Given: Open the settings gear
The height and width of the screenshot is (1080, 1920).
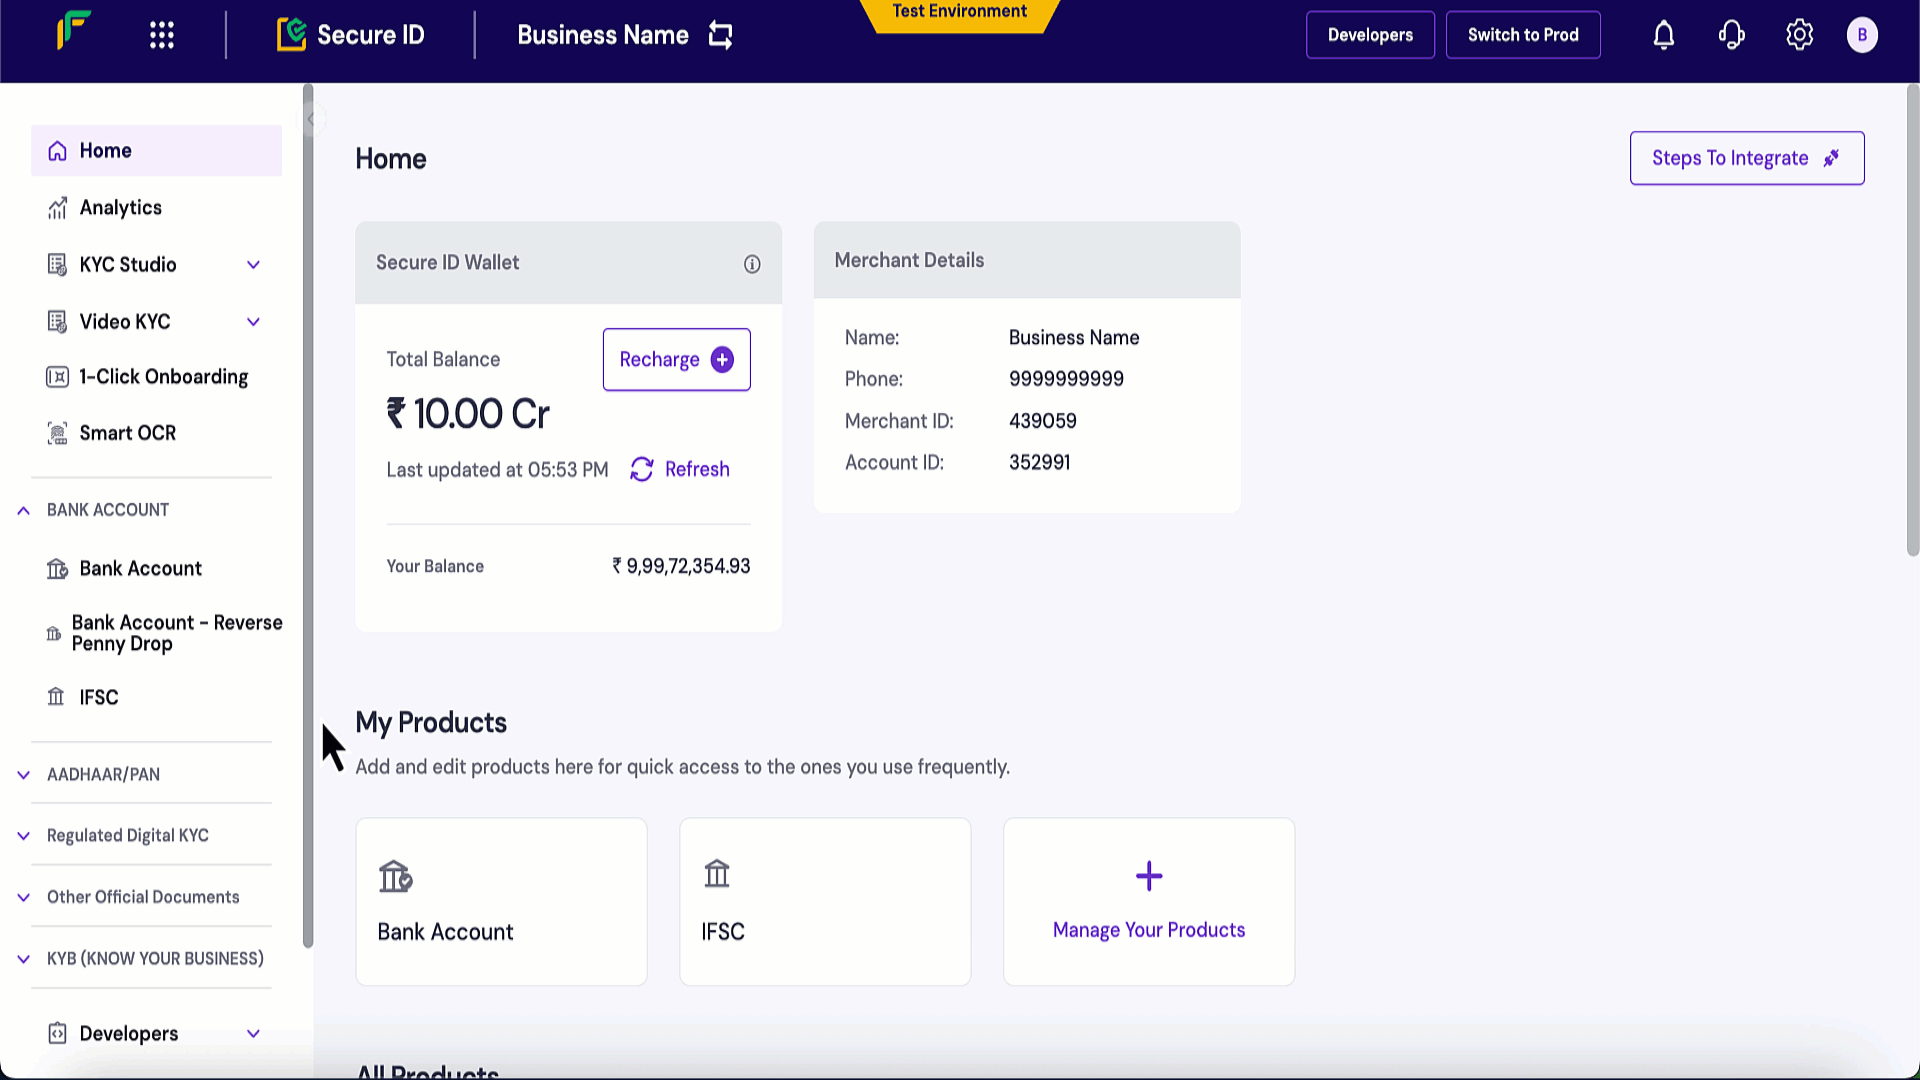Looking at the screenshot, I should (x=1799, y=34).
